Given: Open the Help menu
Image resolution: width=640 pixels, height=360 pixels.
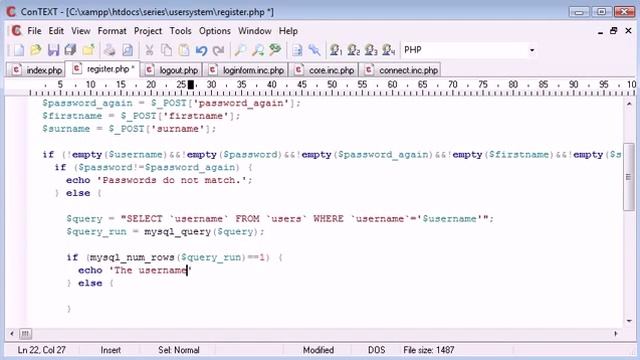Looking at the screenshot, I should coord(288,31).
